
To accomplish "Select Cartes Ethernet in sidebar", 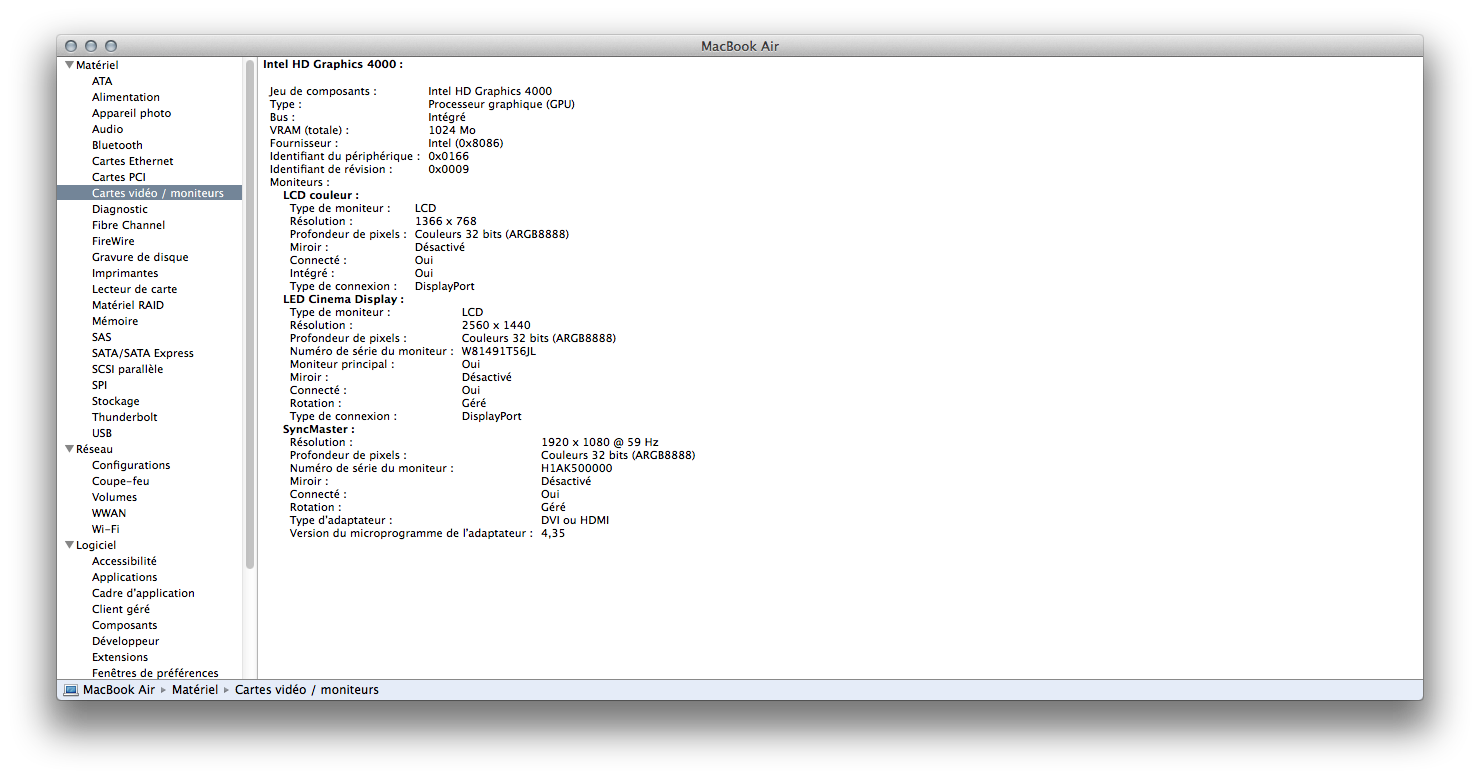I will point(133,161).
